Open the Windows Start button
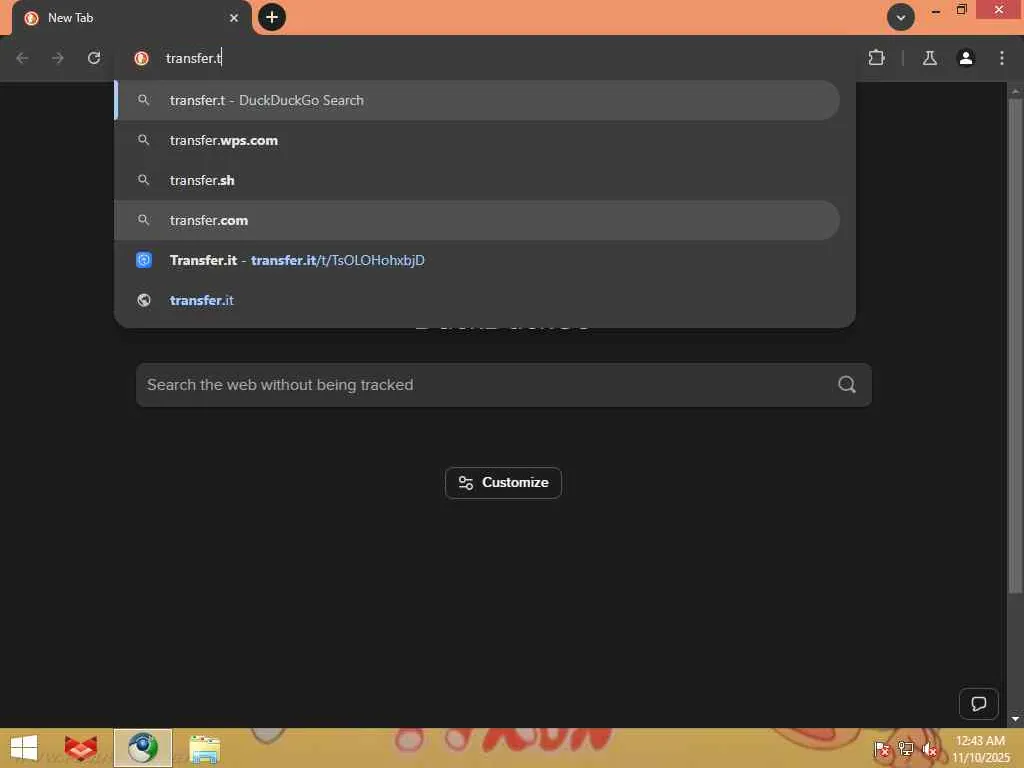This screenshot has height=768, width=1024. [x=24, y=748]
